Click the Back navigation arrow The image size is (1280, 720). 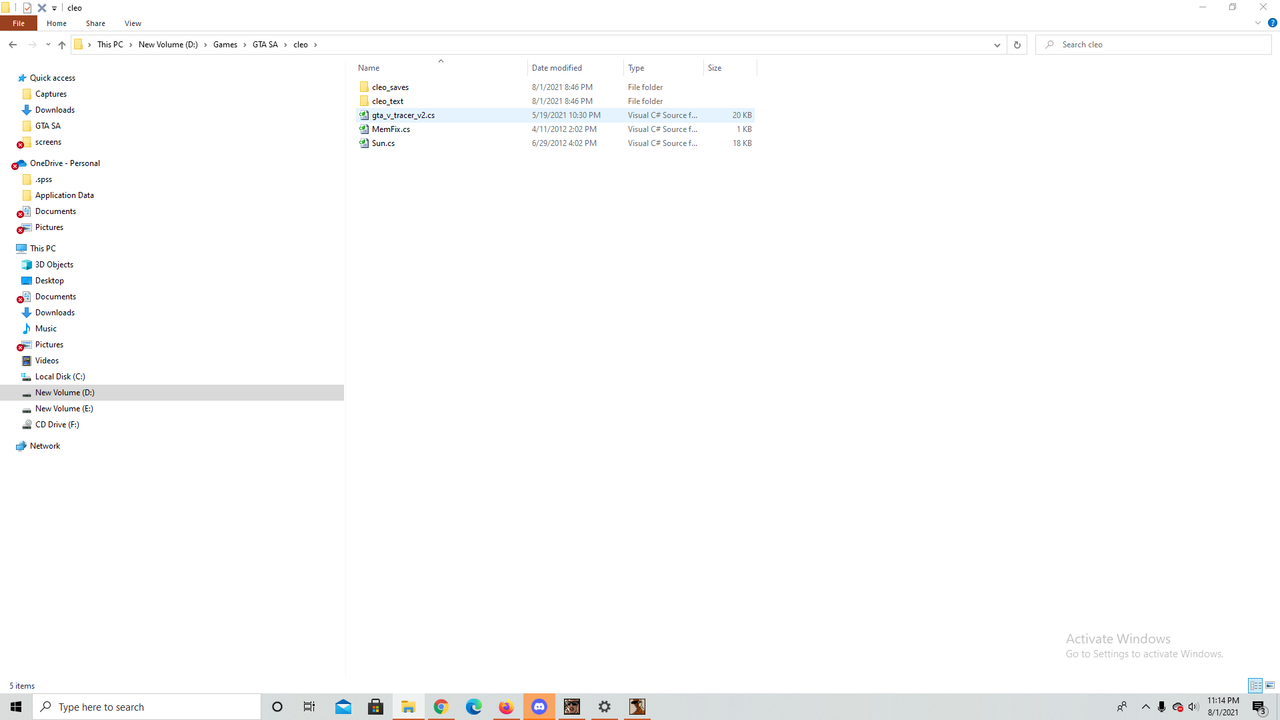pyautogui.click(x=12, y=45)
